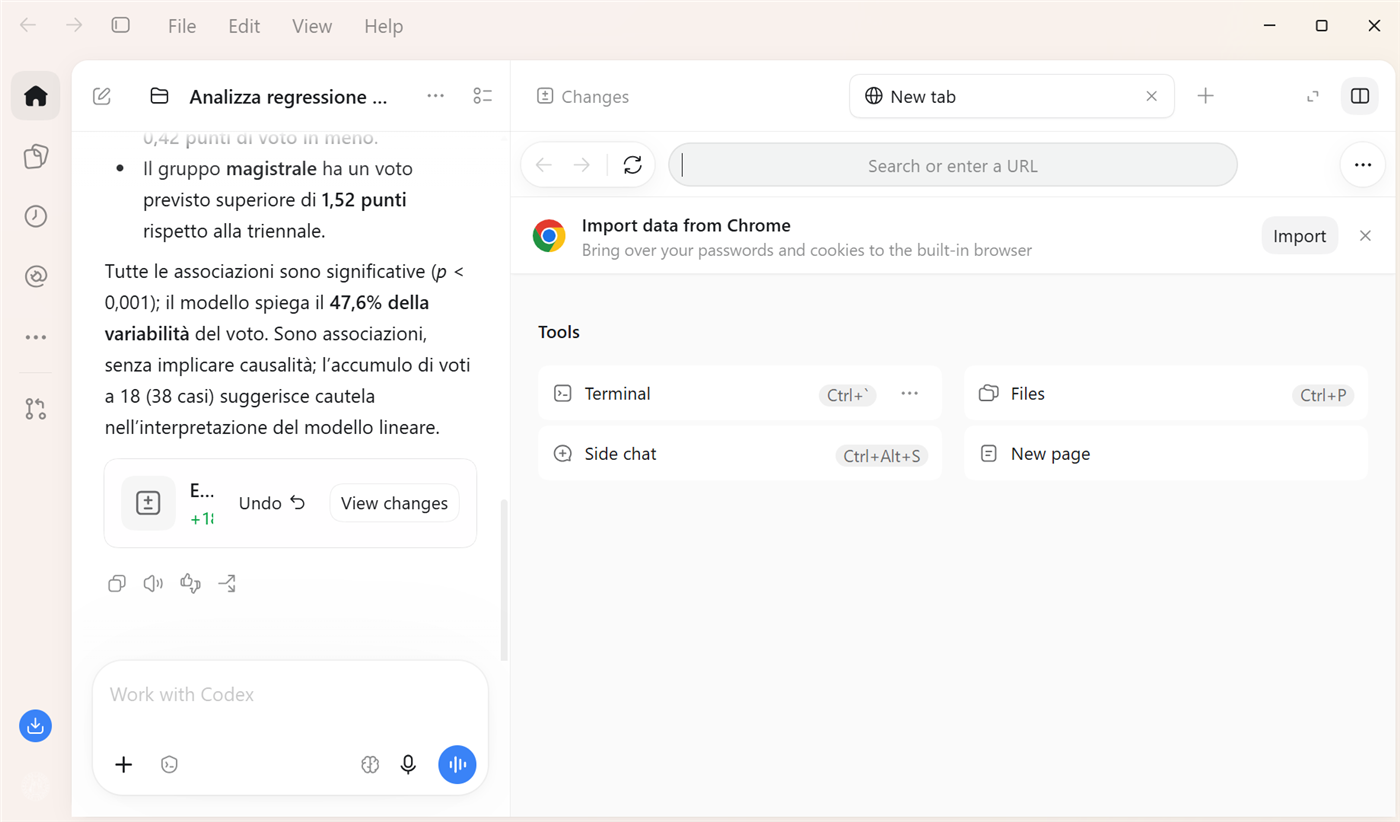The height and width of the screenshot is (822, 1400).
Task: Open the Side chat tool
Action: (740, 454)
